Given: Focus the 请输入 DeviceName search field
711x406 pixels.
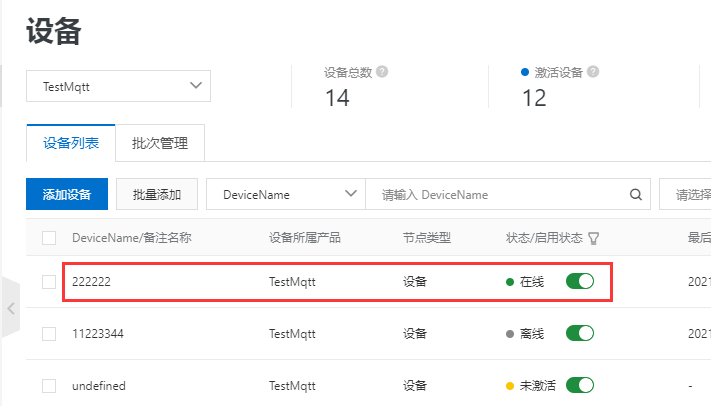Looking at the screenshot, I should click(x=500, y=195).
